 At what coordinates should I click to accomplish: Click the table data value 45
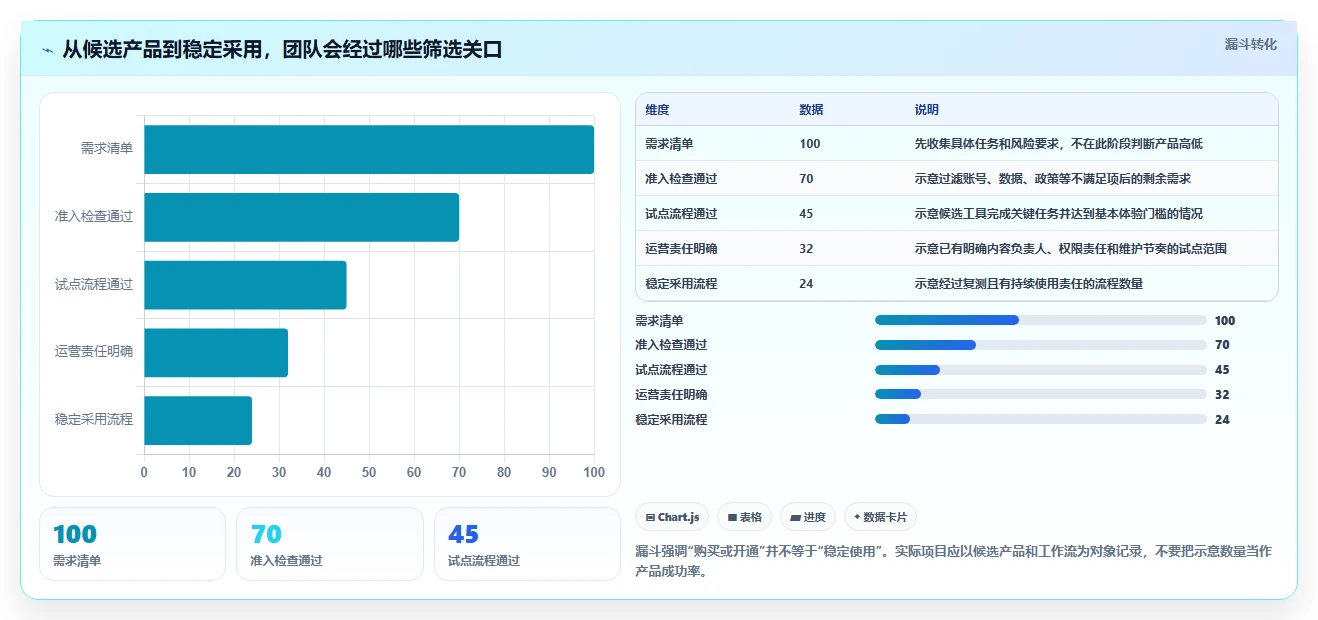coord(806,214)
